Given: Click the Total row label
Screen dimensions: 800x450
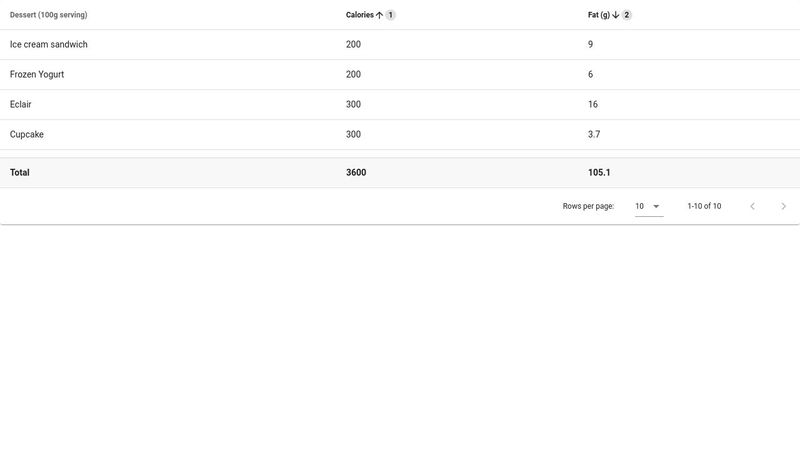Looking at the screenshot, I should pyautogui.click(x=19, y=172).
